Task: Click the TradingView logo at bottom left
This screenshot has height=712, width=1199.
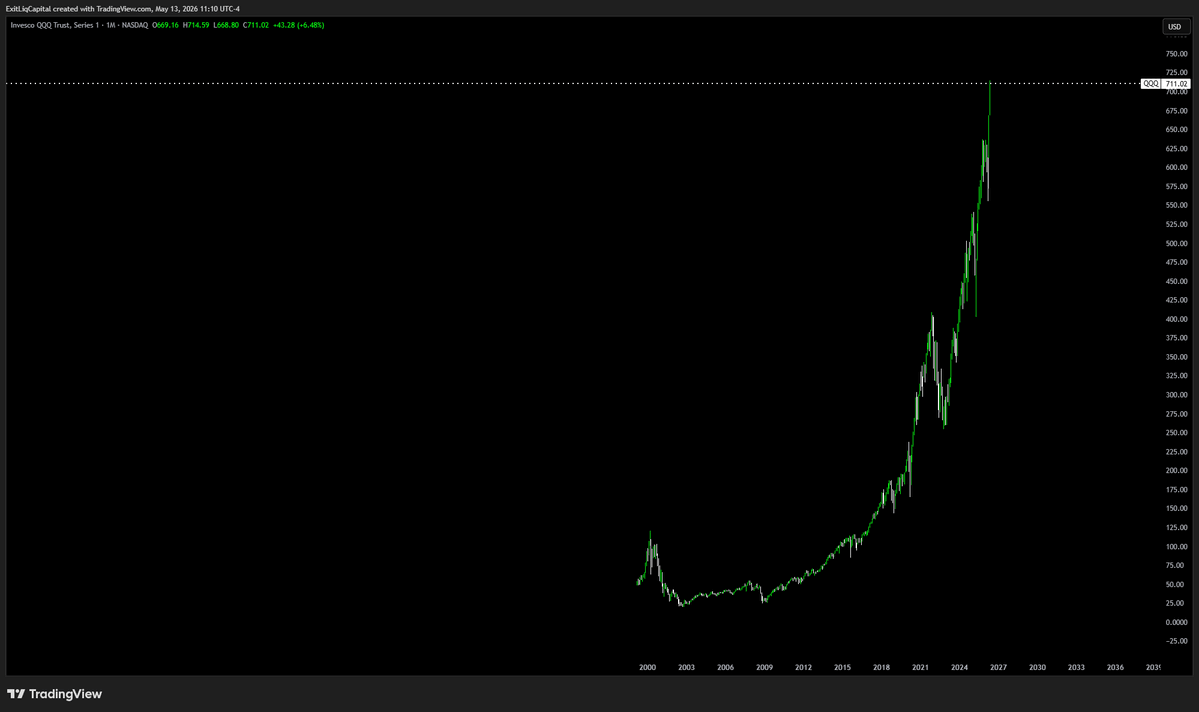Action: 54,694
